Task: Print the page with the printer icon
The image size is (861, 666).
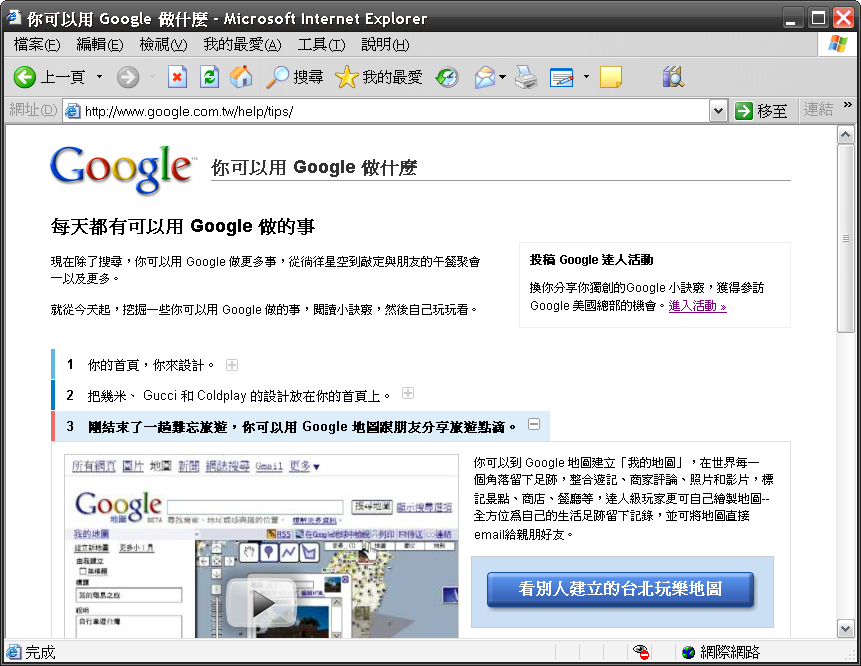Action: [x=526, y=77]
